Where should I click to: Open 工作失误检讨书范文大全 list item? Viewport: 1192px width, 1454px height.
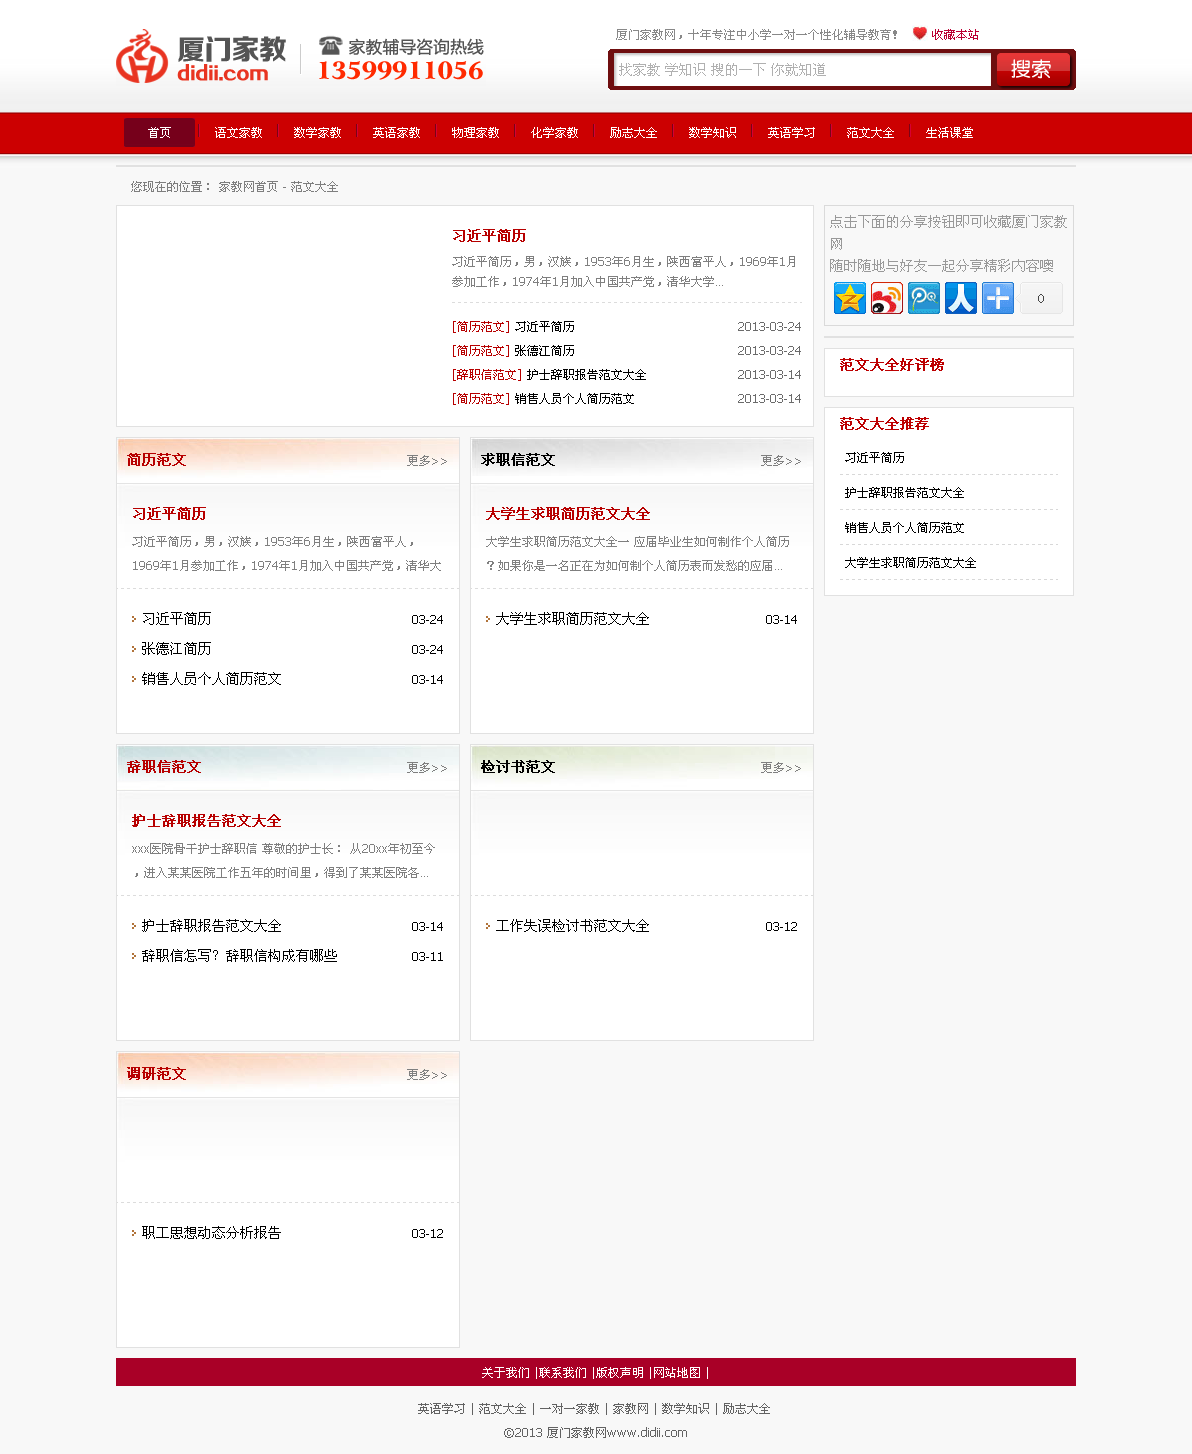(x=572, y=926)
